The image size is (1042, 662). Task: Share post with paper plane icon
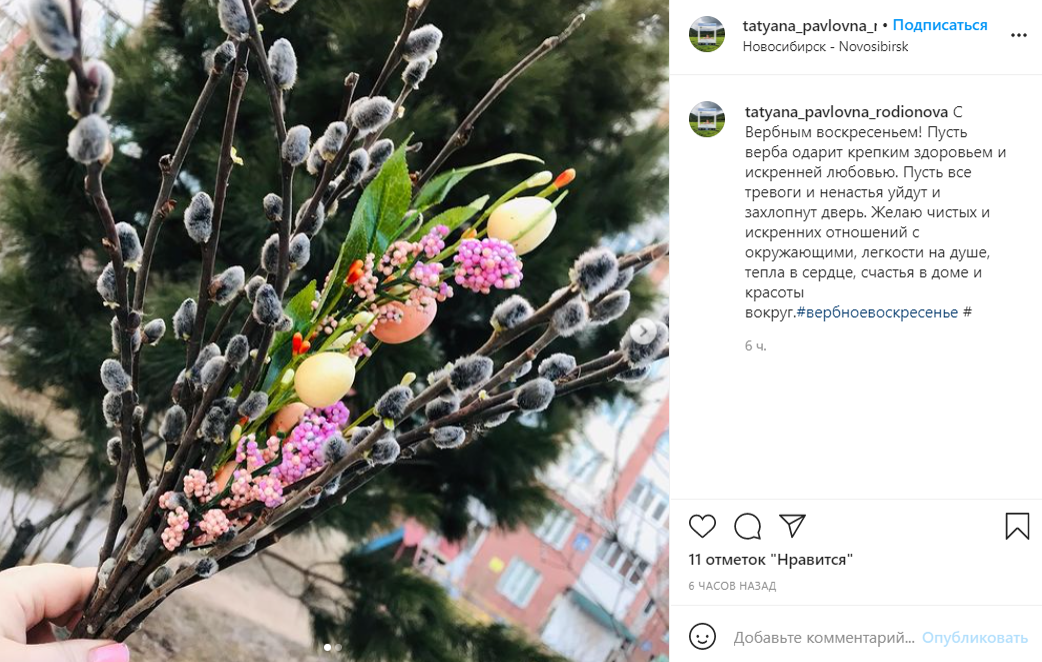click(792, 526)
